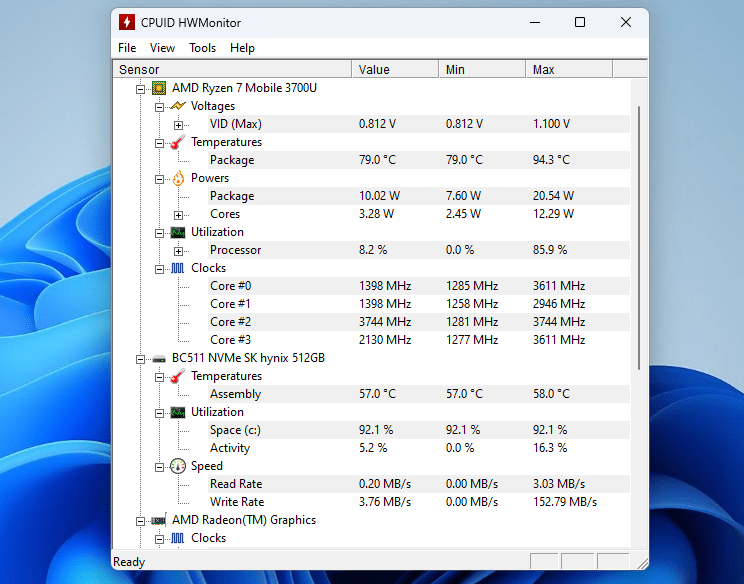Select the Package temperature row

(x=418, y=160)
